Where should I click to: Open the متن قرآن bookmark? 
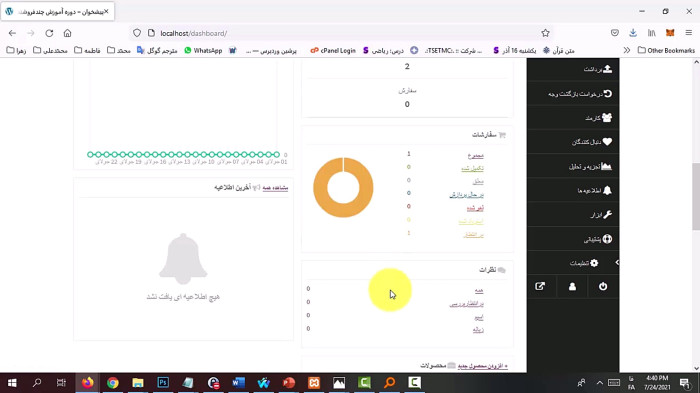(558, 50)
